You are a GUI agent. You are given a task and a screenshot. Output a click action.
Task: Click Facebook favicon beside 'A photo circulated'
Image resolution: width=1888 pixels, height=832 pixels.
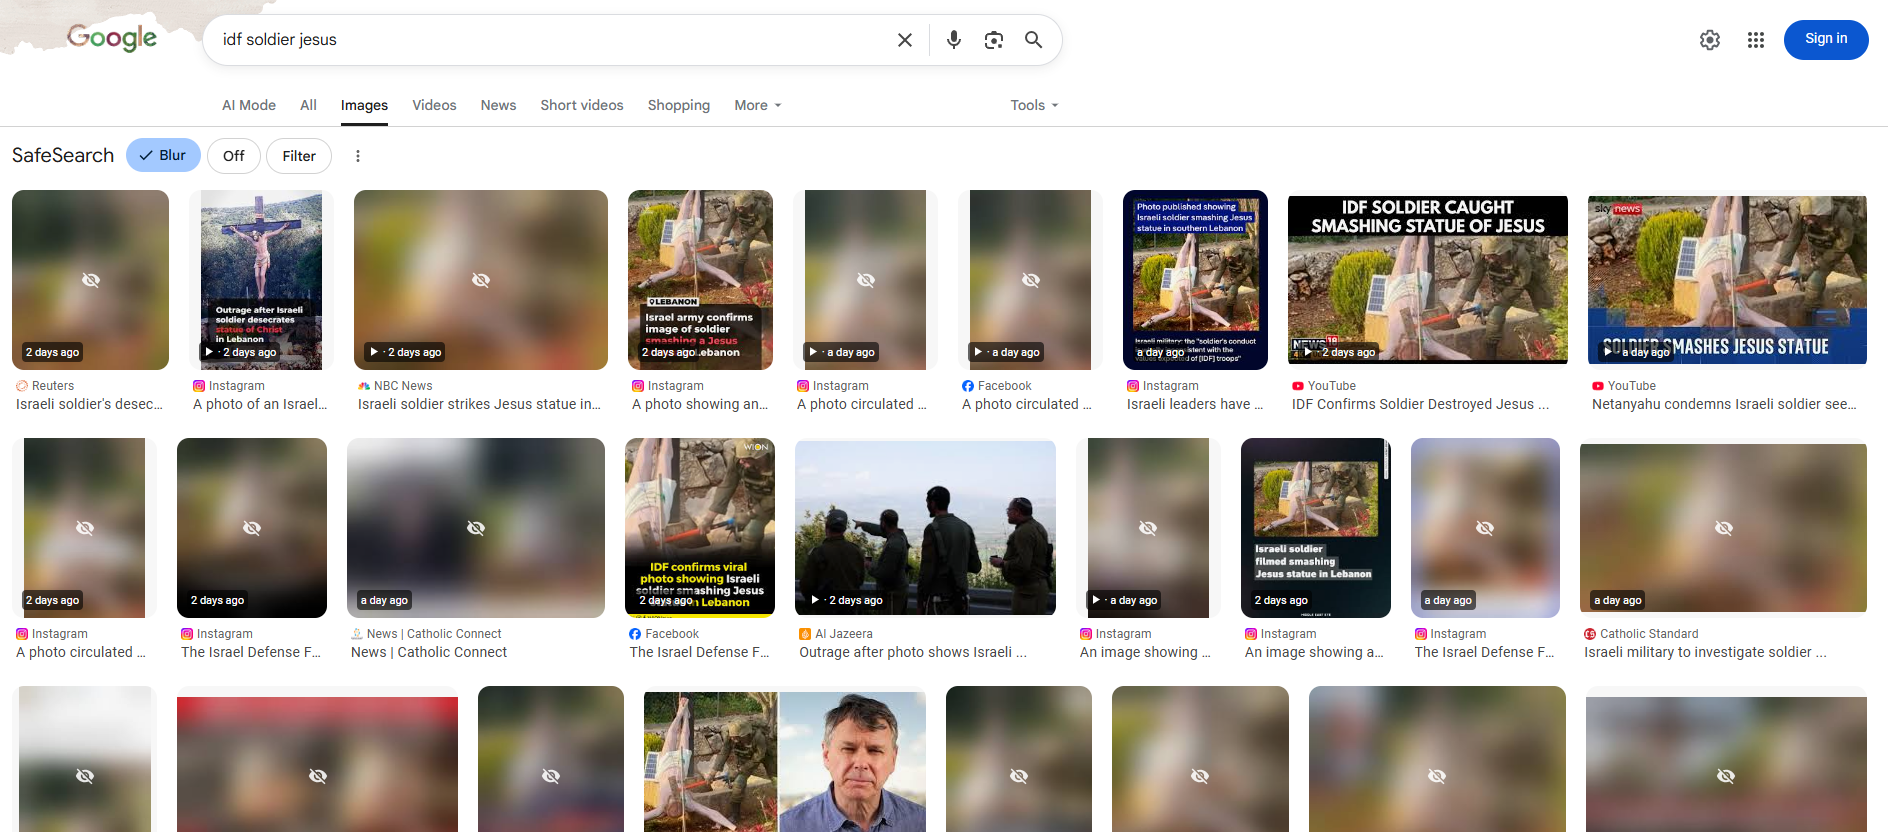tap(968, 386)
